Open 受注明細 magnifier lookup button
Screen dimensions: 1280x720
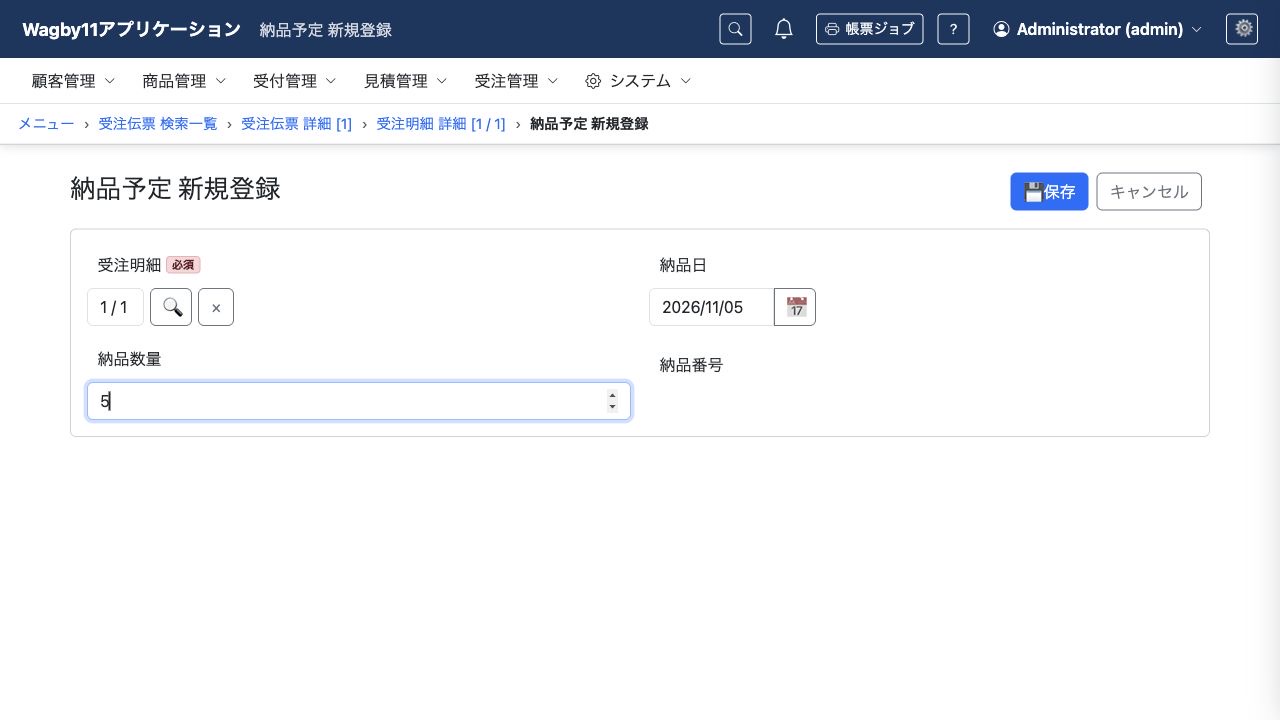click(x=171, y=307)
